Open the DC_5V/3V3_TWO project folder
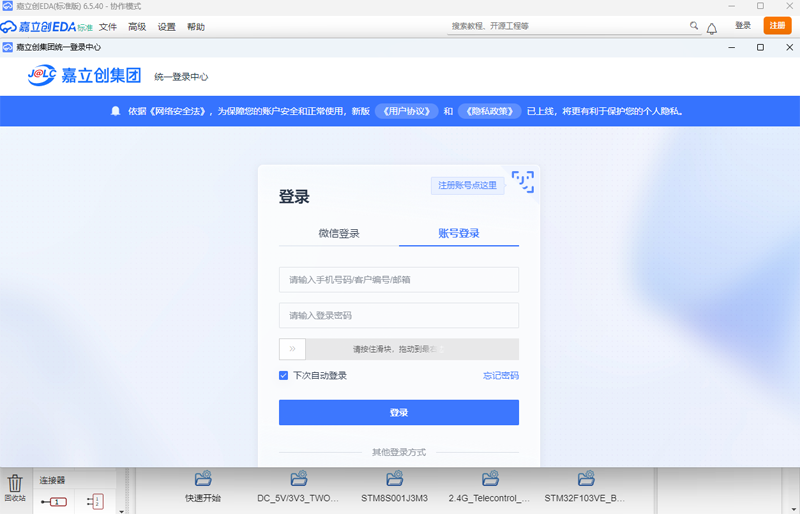Viewport: 800px width, 514px height. point(298,487)
